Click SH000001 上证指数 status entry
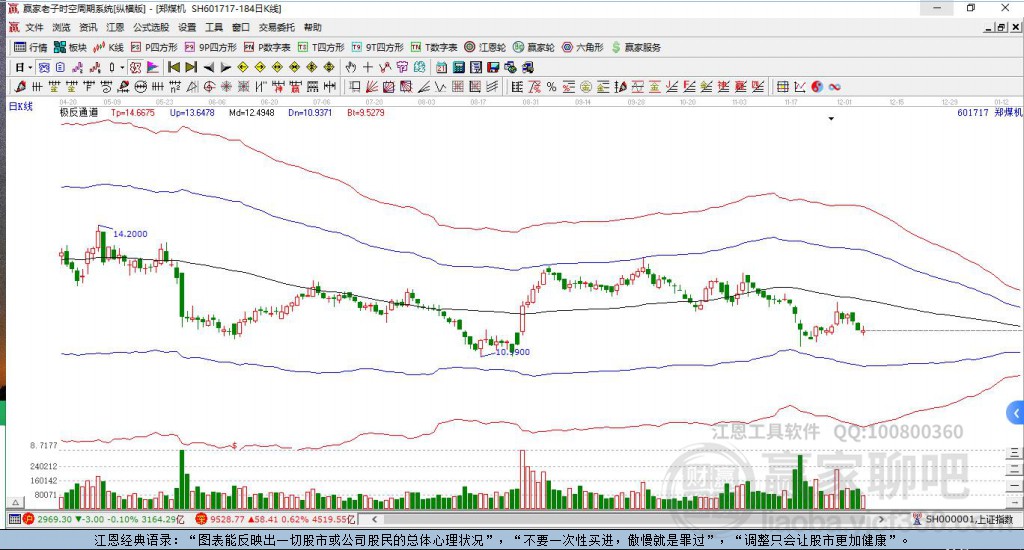The height and width of the screenshot is (550, 1024). (x=963, y=519)
